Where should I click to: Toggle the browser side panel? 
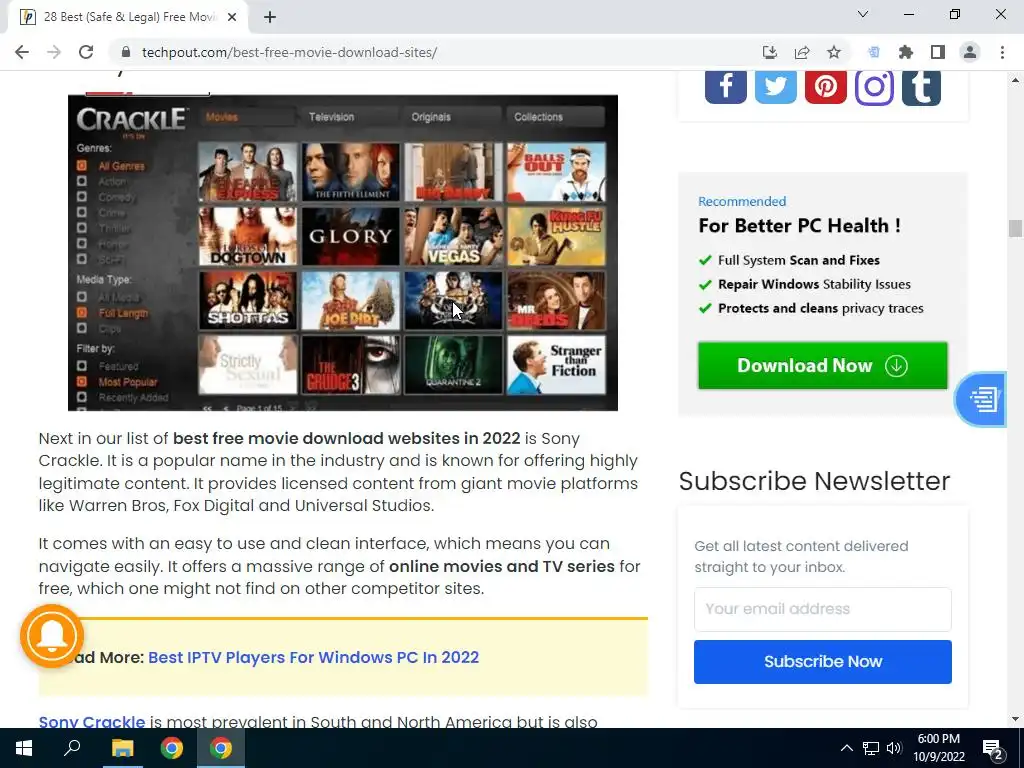pos(938,52)
